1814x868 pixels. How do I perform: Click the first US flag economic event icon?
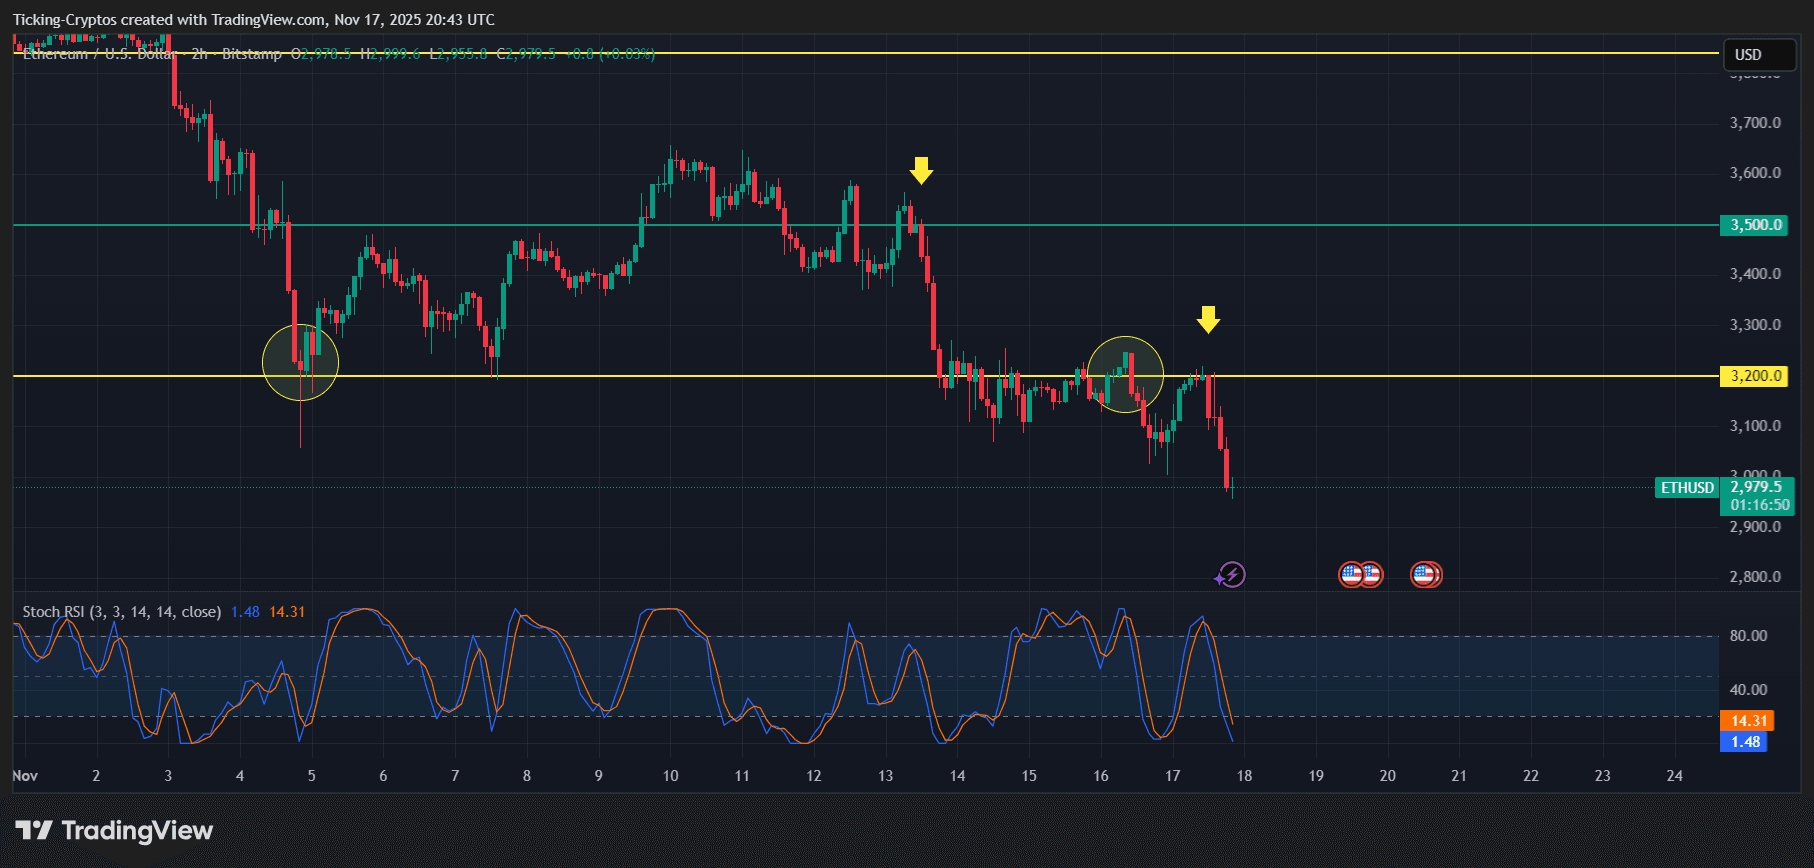(x=1351, y=575)
